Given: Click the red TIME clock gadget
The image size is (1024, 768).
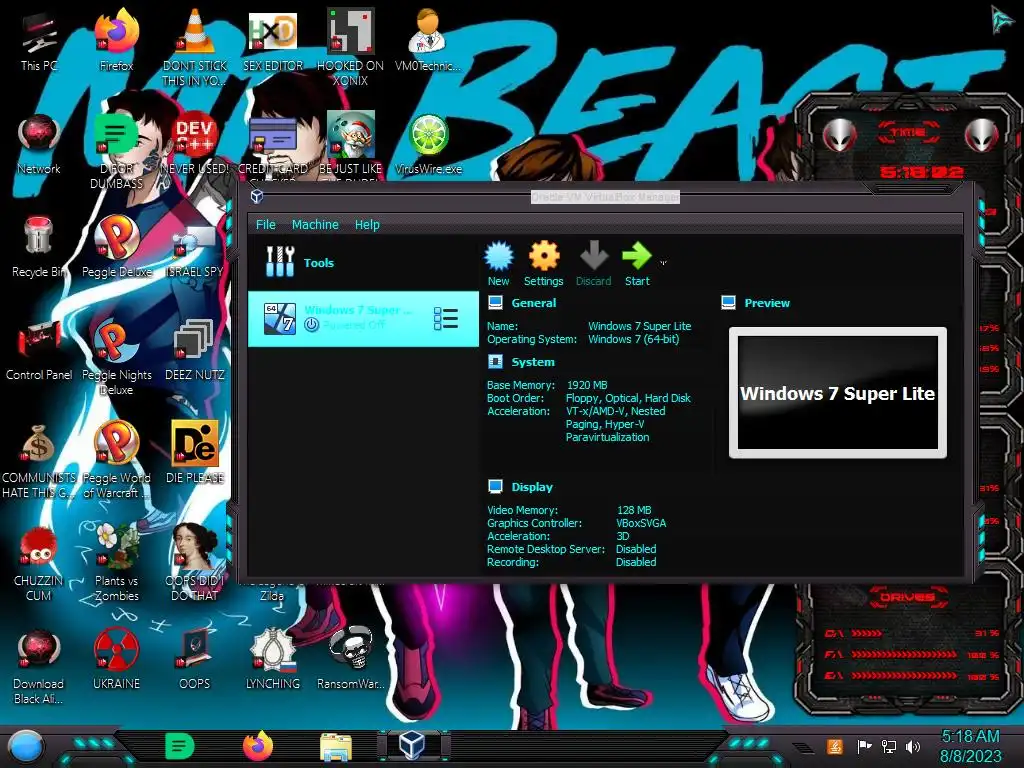Looking at the screenshot, I should [x=921, y=172].
